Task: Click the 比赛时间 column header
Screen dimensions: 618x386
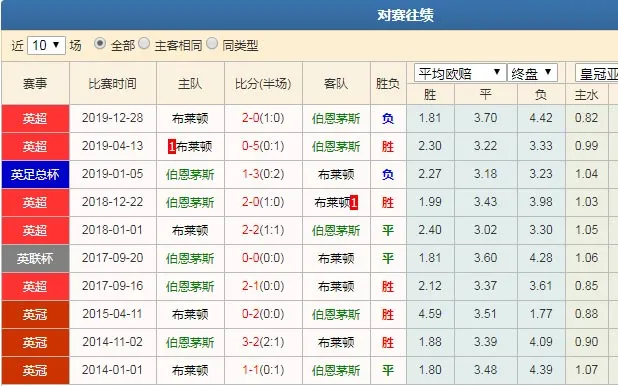Action: point(113,83)
